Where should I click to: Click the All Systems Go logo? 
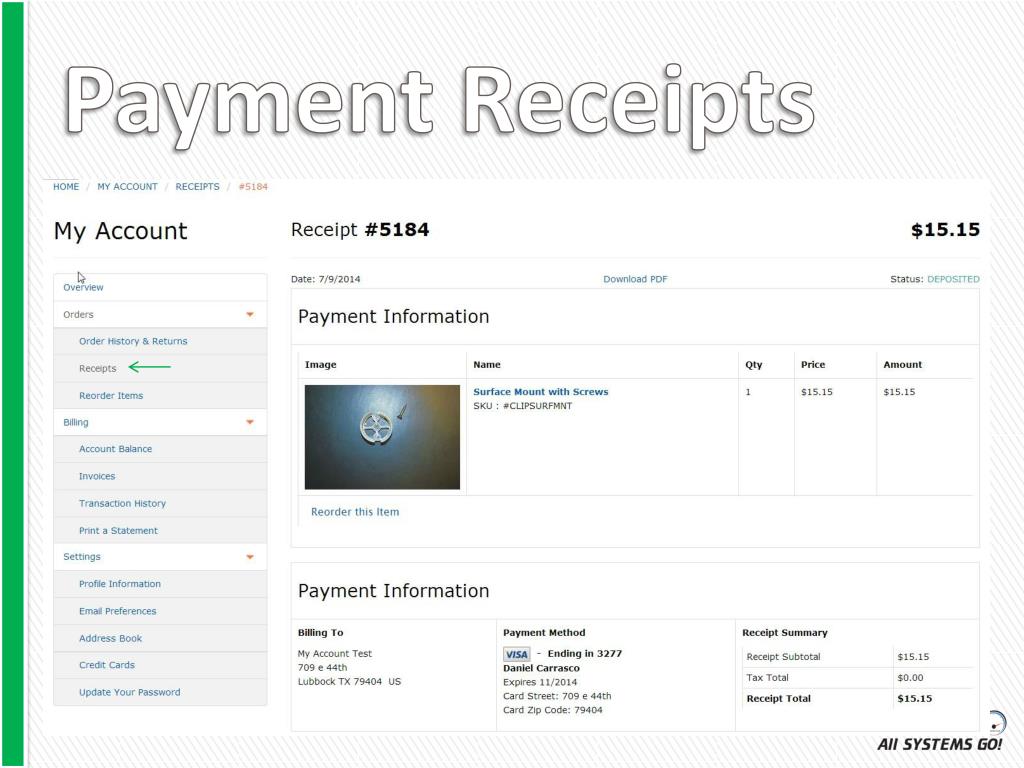[940, 733]
